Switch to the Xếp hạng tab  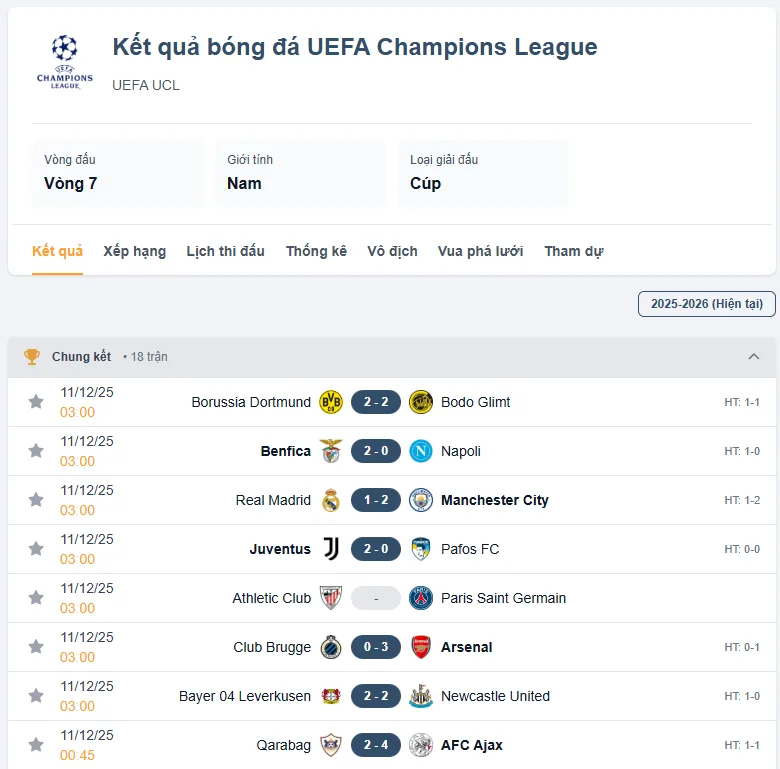(134, 251)
